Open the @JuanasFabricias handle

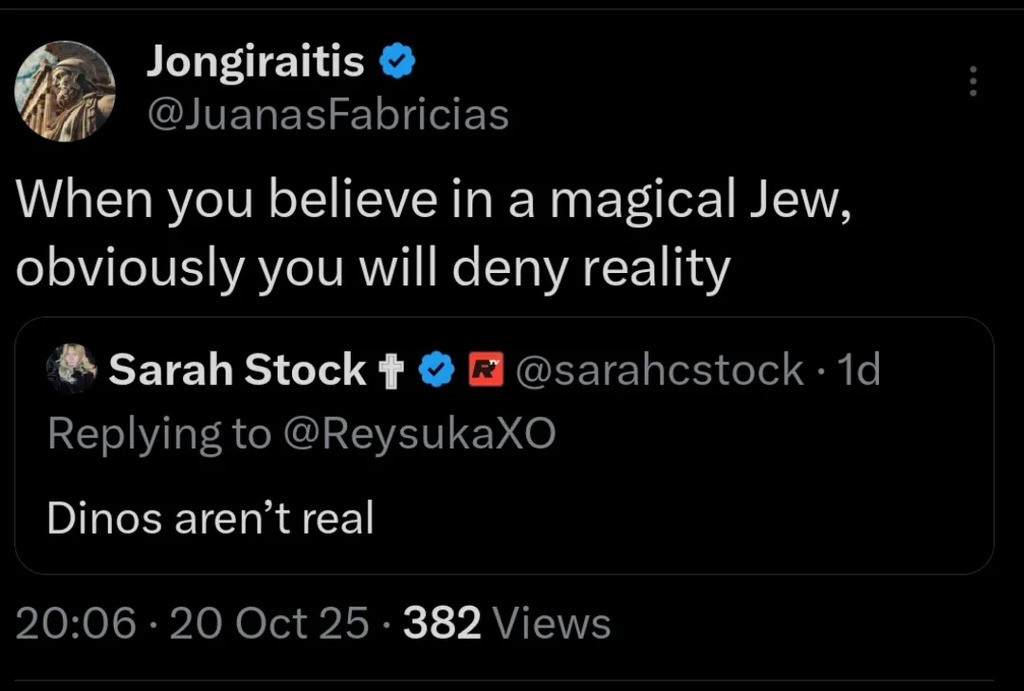point(327,115)
